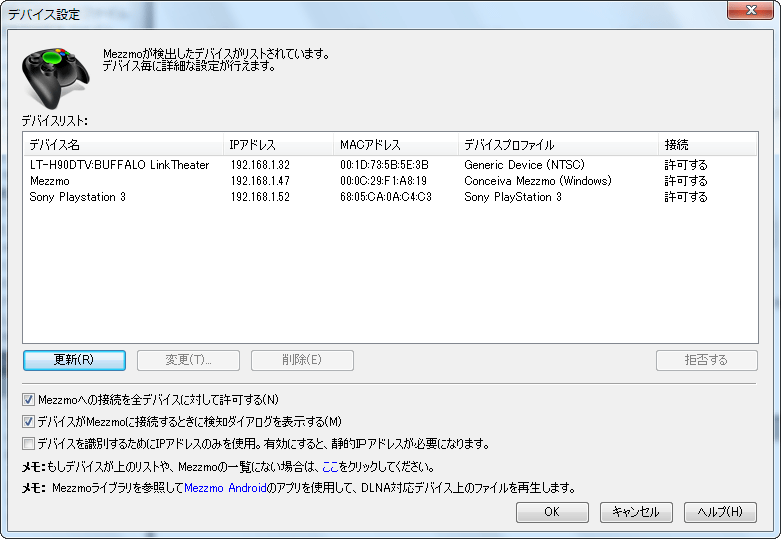Click the 更新(R) refresh button

74,360
